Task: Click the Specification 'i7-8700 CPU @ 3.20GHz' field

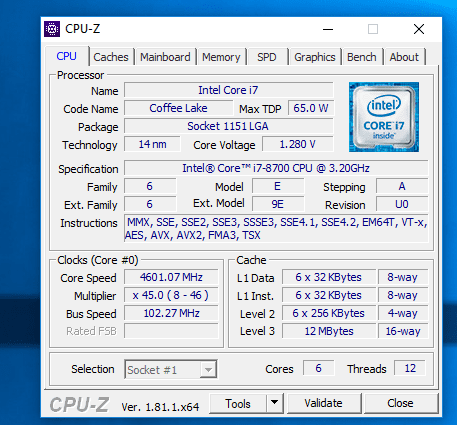Action: [x=276, y=168]
